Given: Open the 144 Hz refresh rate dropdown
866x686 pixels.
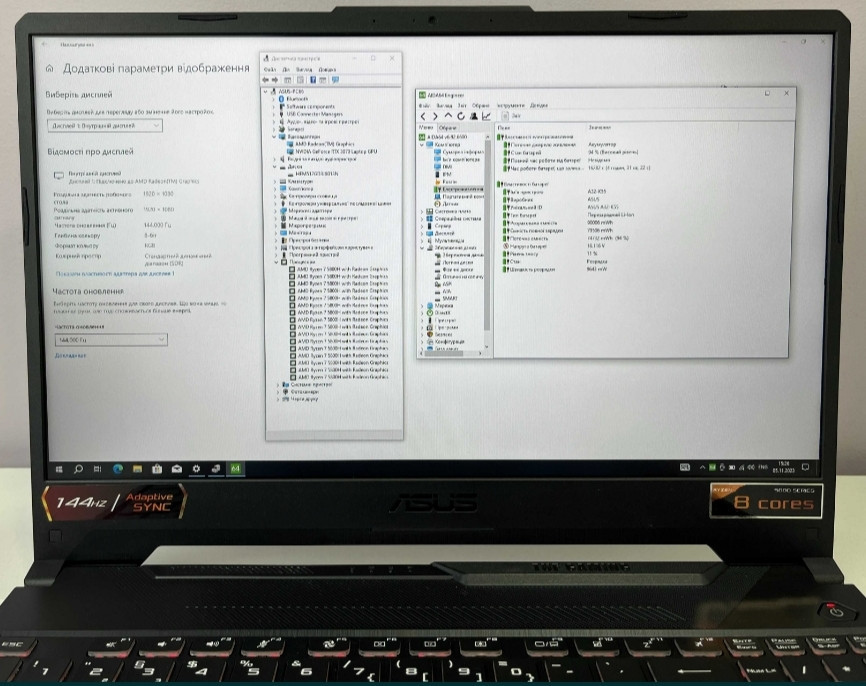Looking at the screenshot, I should coord(109,340).
